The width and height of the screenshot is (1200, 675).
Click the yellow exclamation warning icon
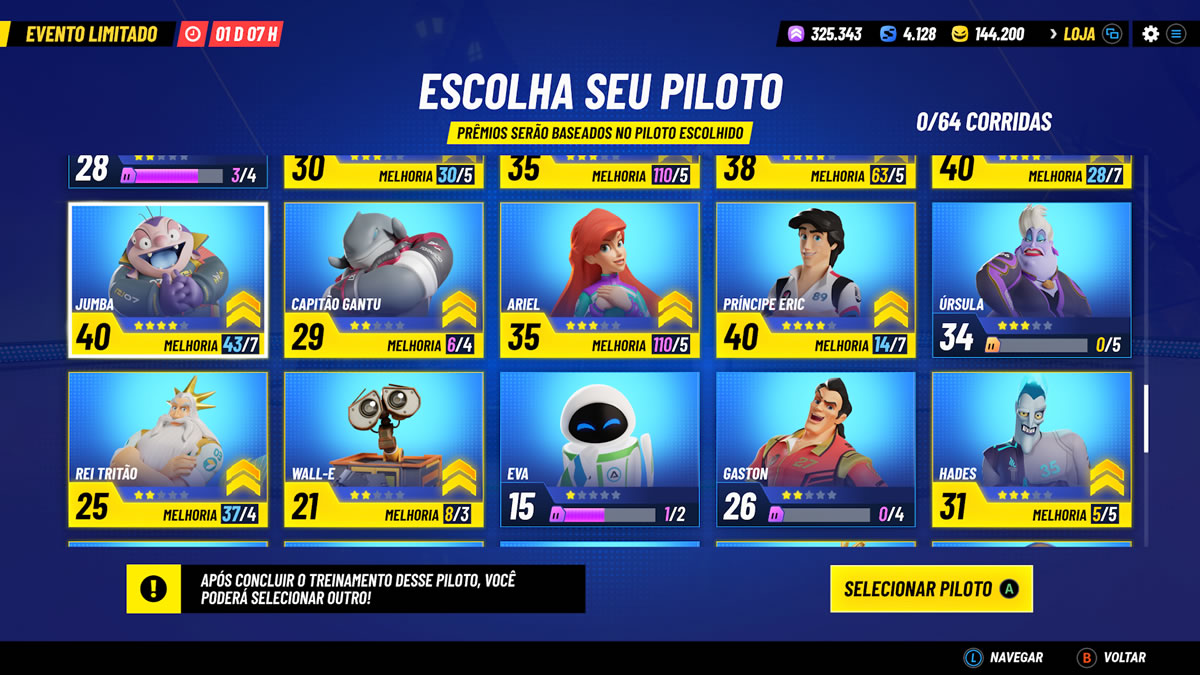pos(153,589)
